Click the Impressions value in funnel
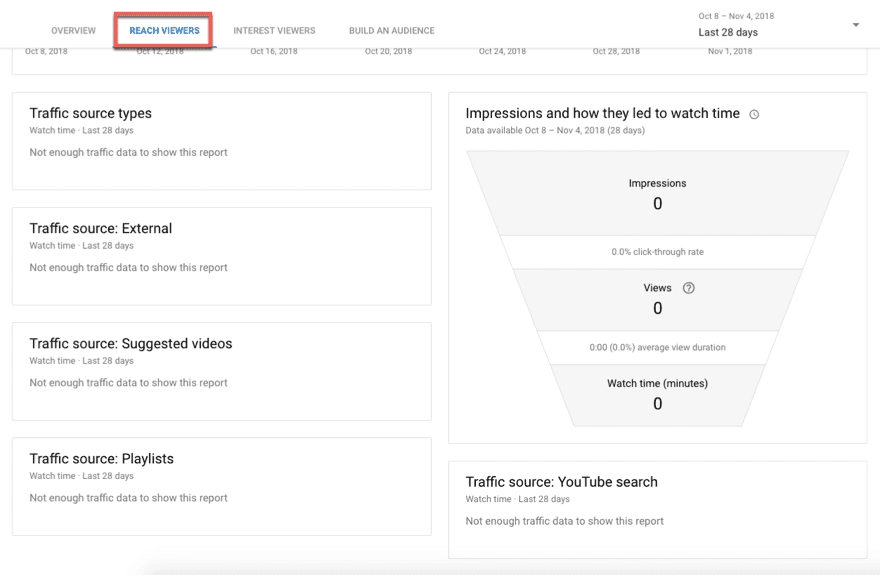880x575 pixels. (x=657, y=203)
